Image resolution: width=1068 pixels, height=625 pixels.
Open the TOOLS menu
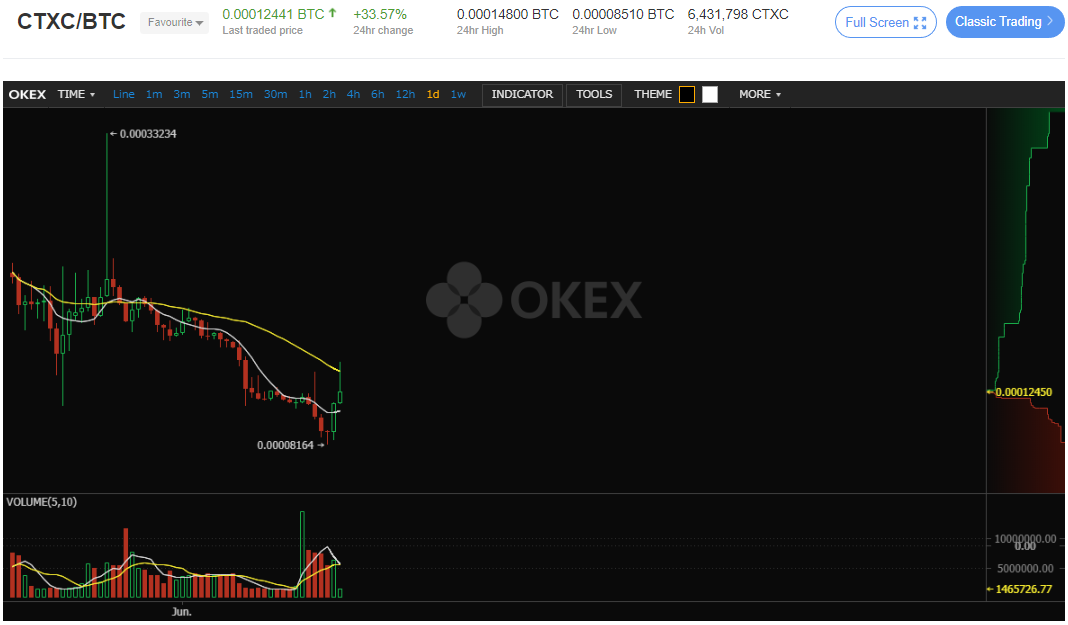594,95
